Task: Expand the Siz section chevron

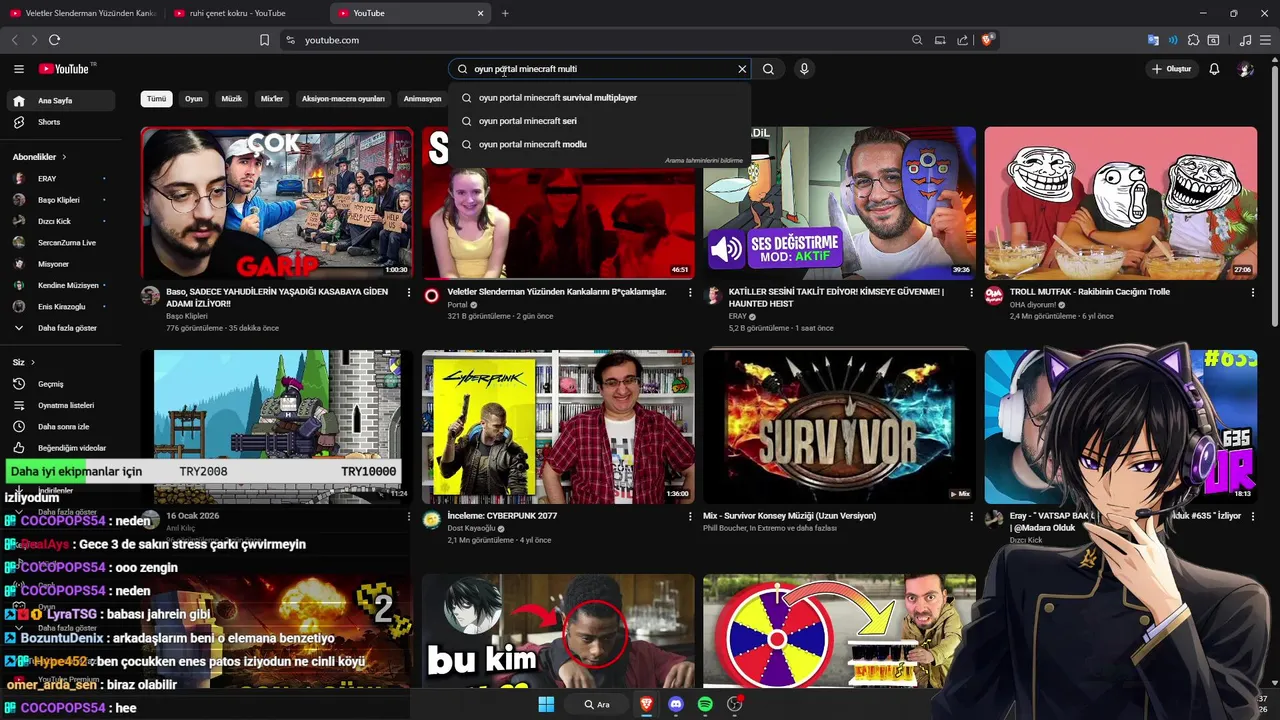Action: coord(32,362)
